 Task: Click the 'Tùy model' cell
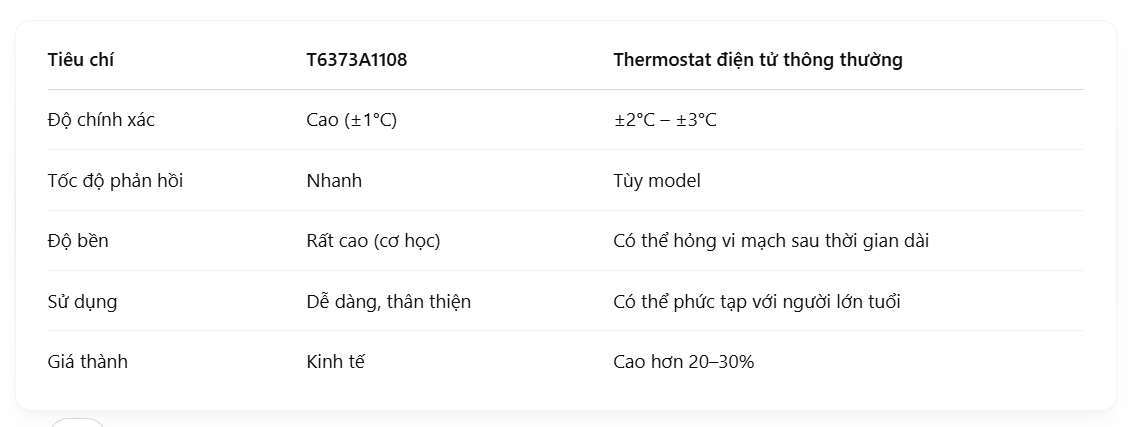(x=657, y=180)
